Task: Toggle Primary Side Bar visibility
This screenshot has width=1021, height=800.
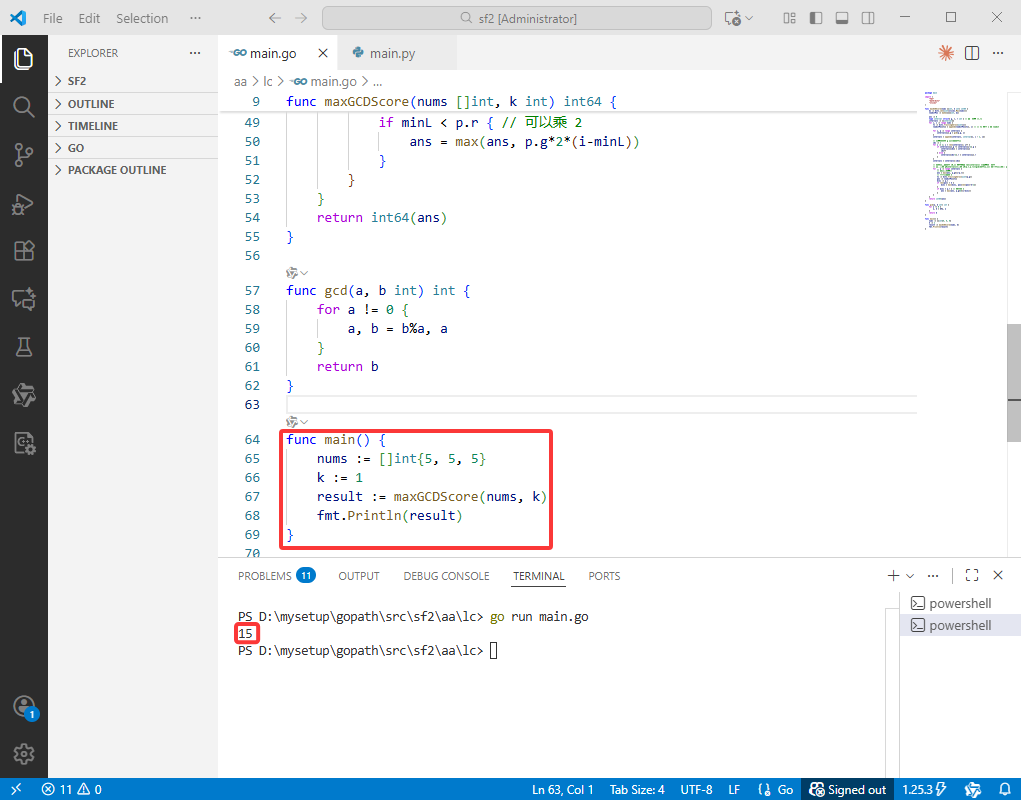Action: [x=816, y=18]
